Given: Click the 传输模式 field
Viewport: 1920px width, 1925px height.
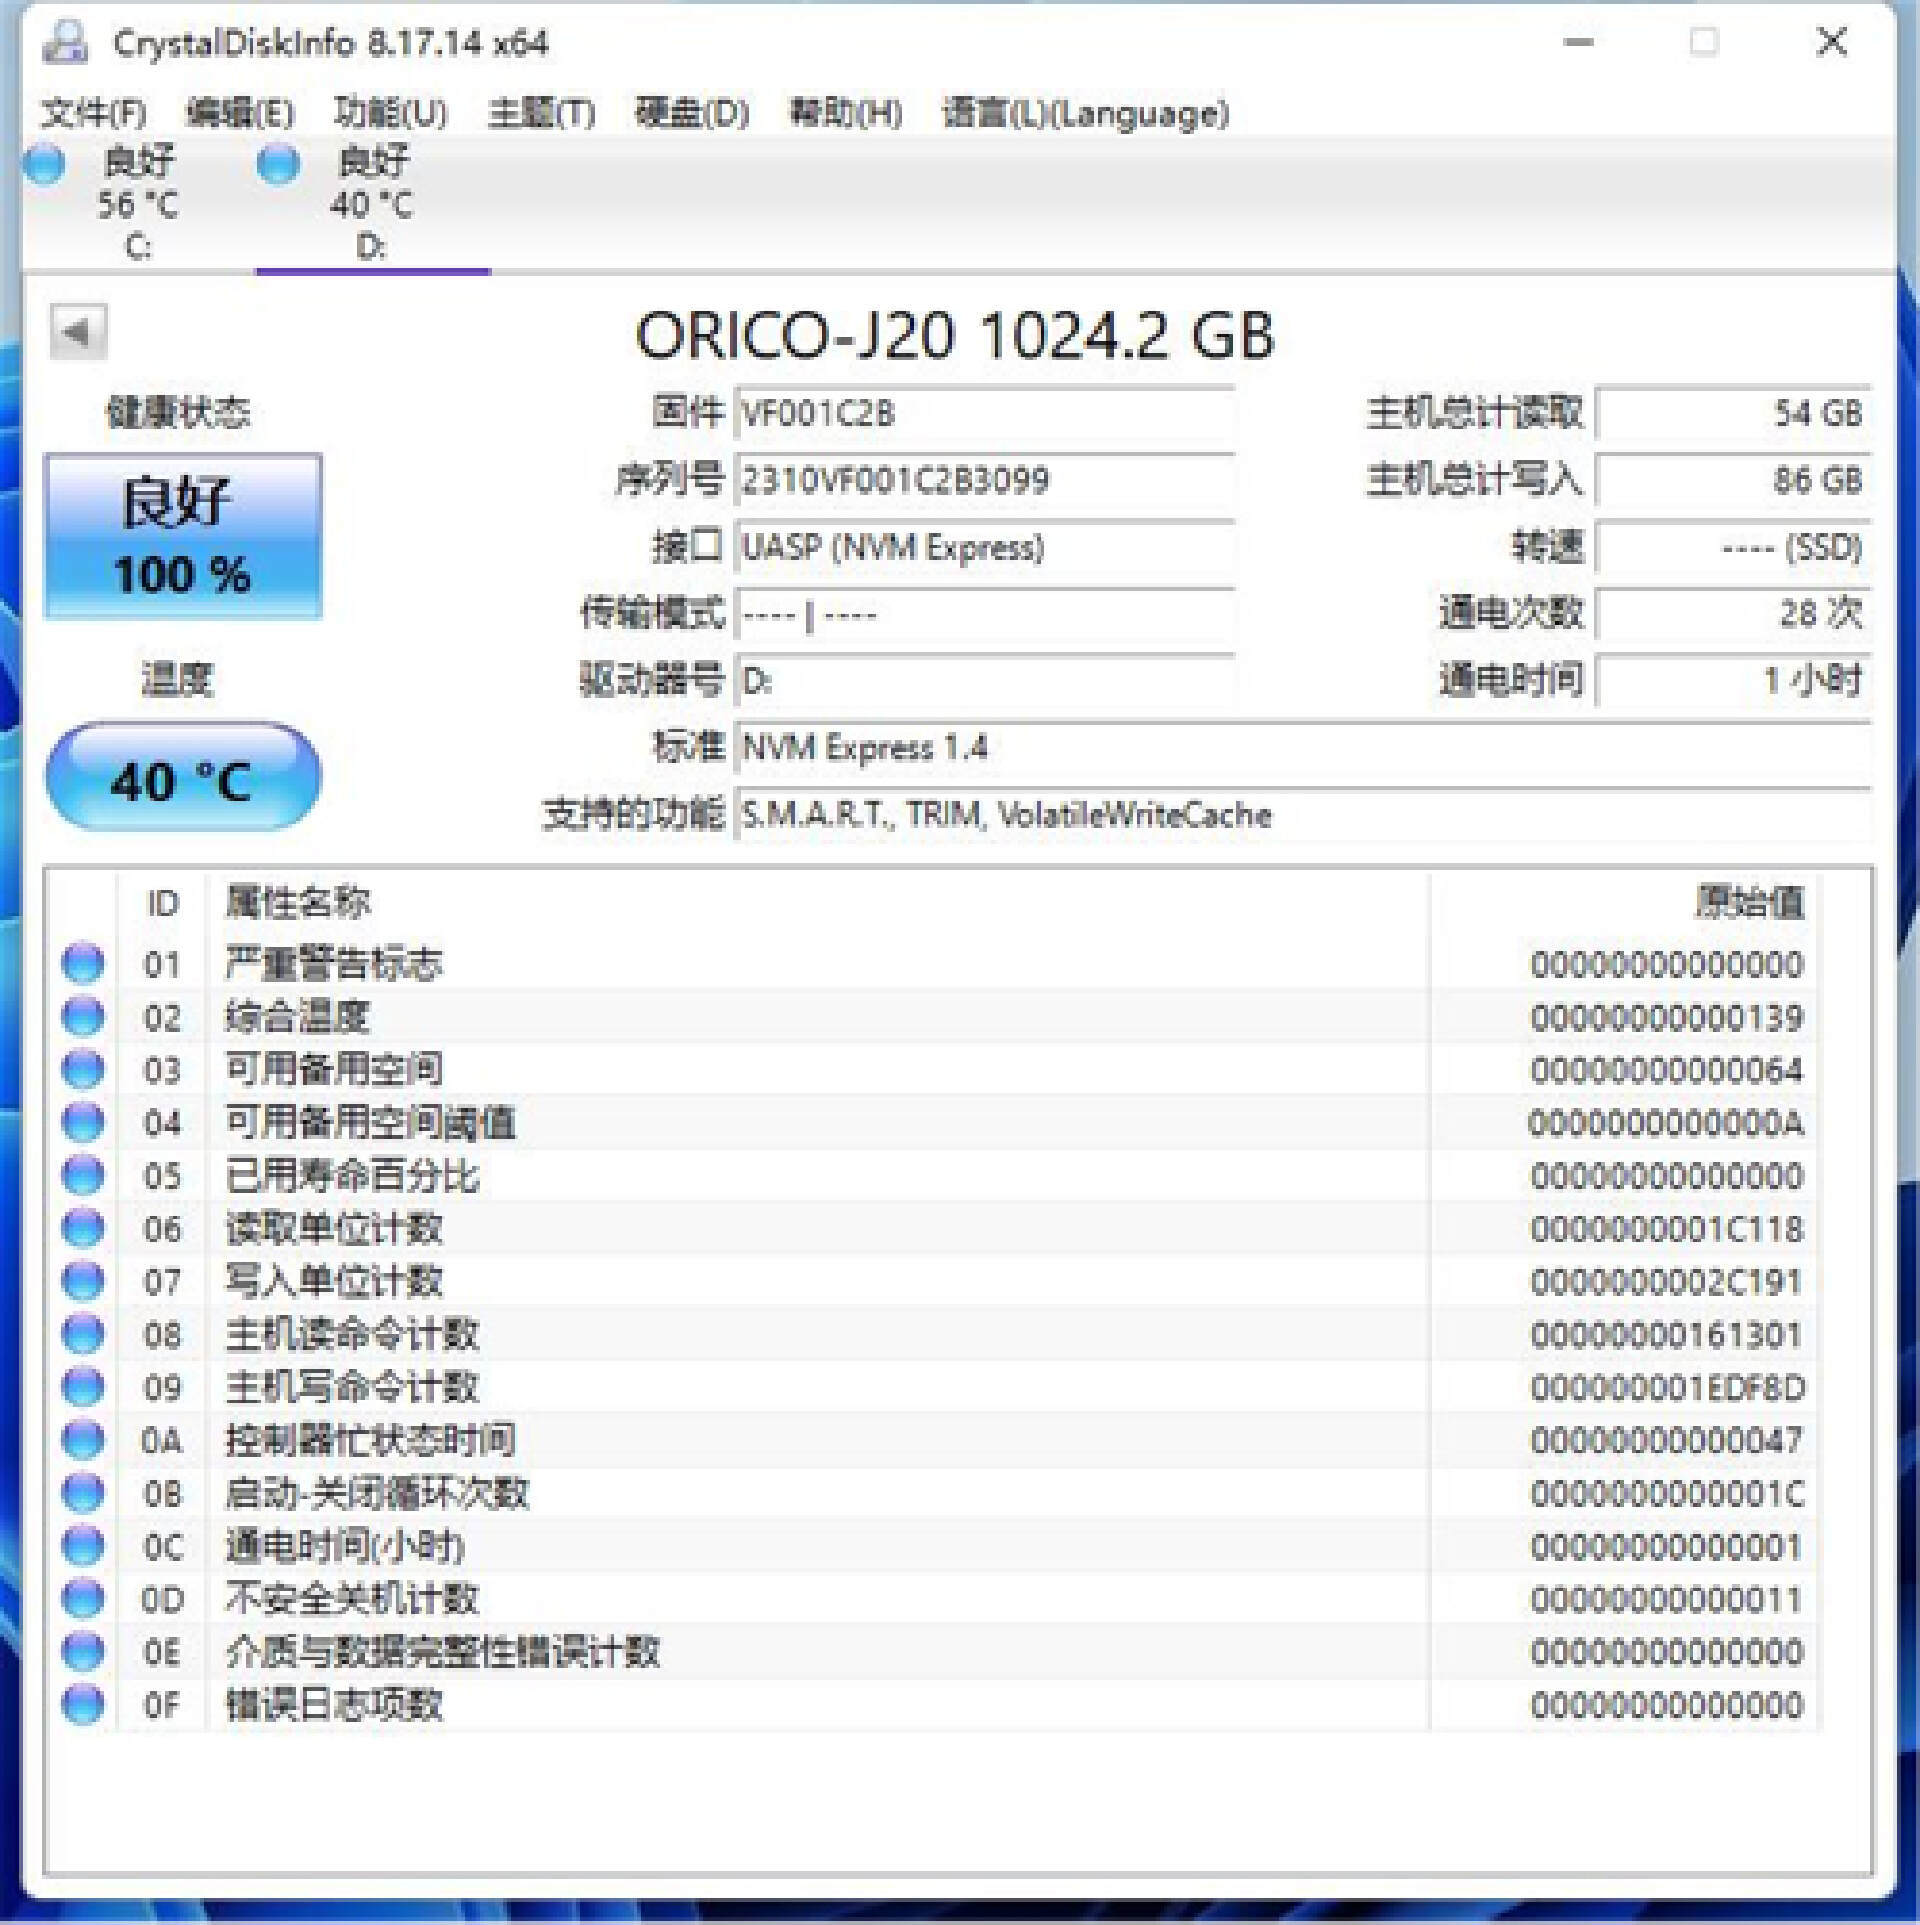Looking at the screenshot, I should 985,614.
